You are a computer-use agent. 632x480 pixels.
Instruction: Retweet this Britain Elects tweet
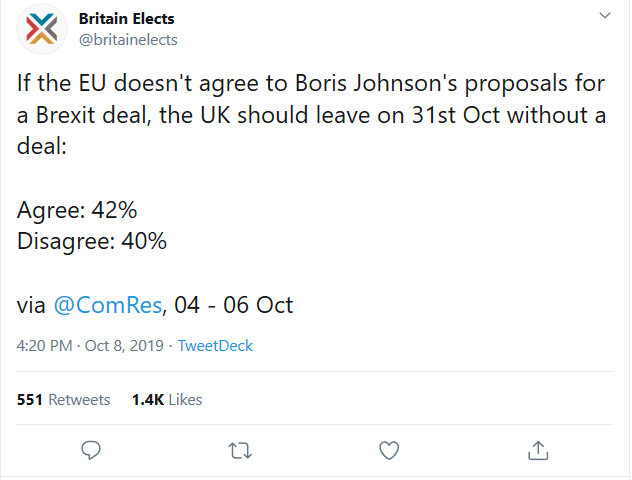tap(240, 451)
